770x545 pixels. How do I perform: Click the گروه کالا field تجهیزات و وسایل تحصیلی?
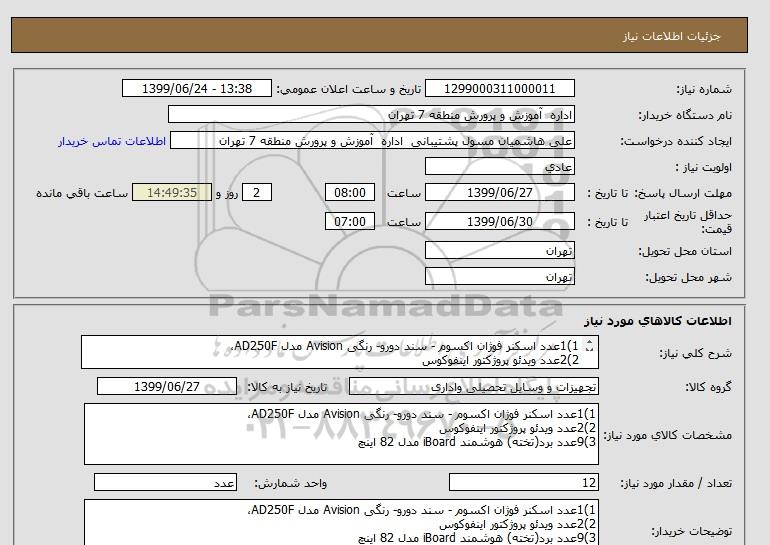(473, 386)
